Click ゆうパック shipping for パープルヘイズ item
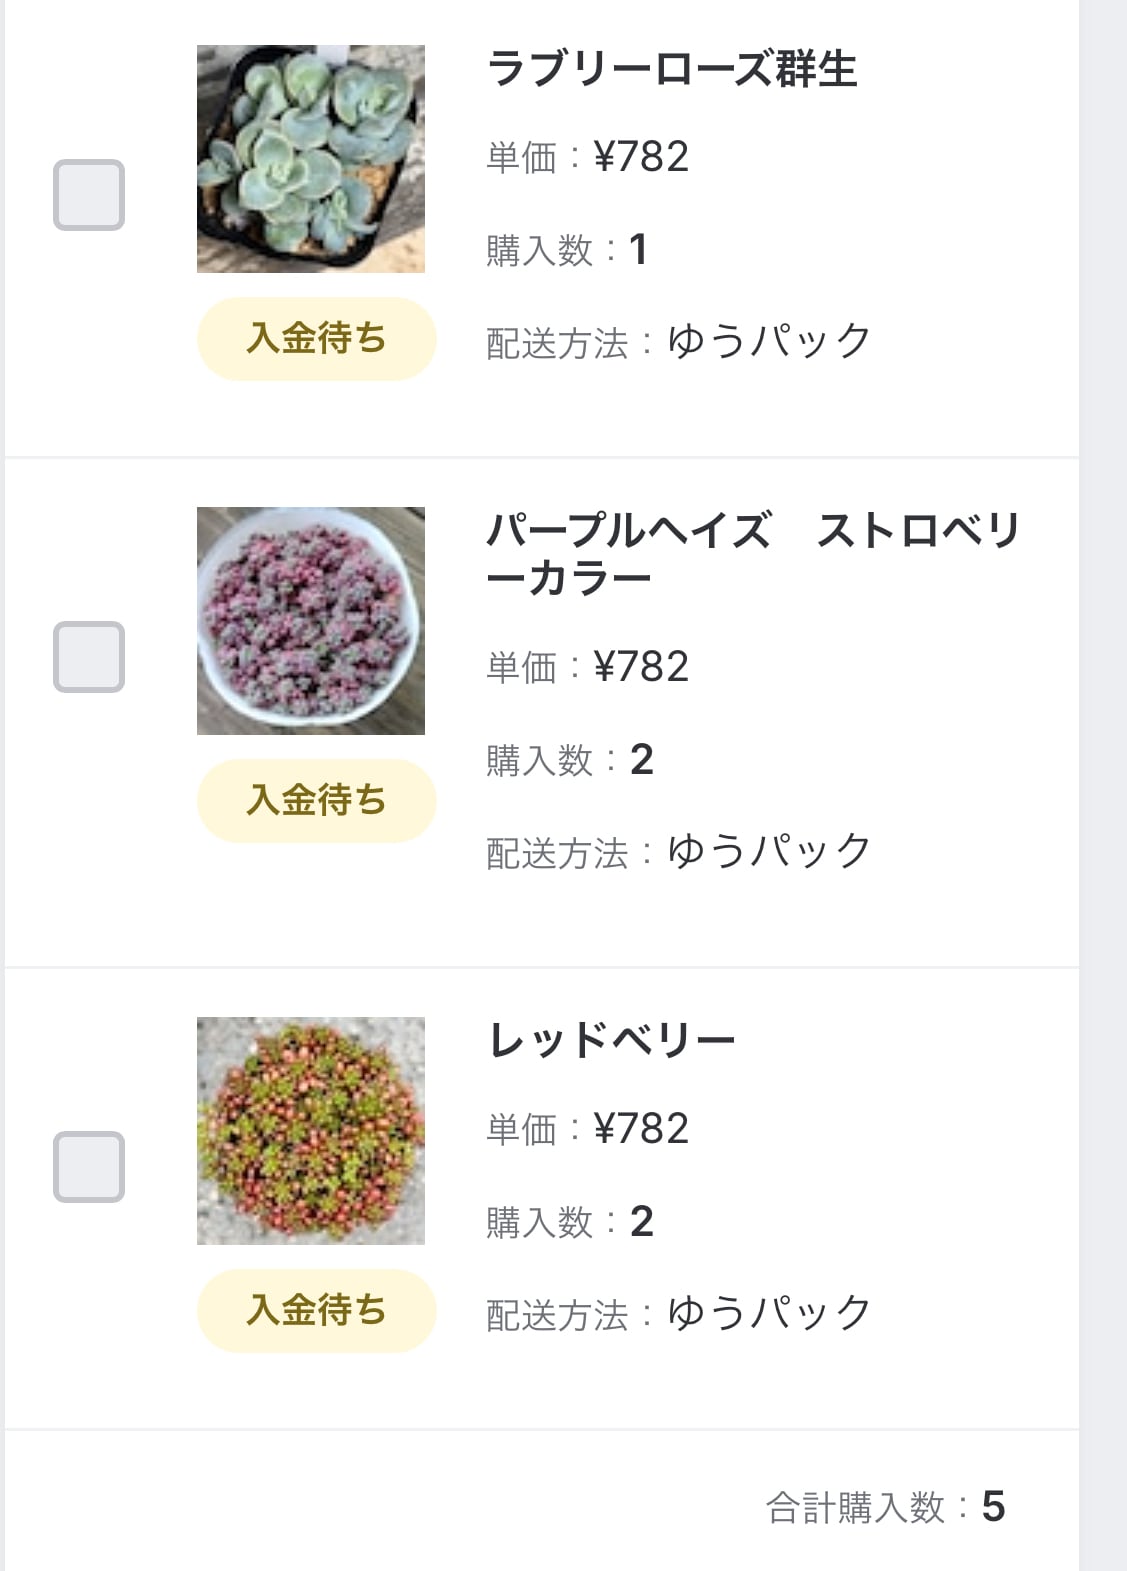The height and width of the screenshot is (1571, 1127). [x=769, y=851]
